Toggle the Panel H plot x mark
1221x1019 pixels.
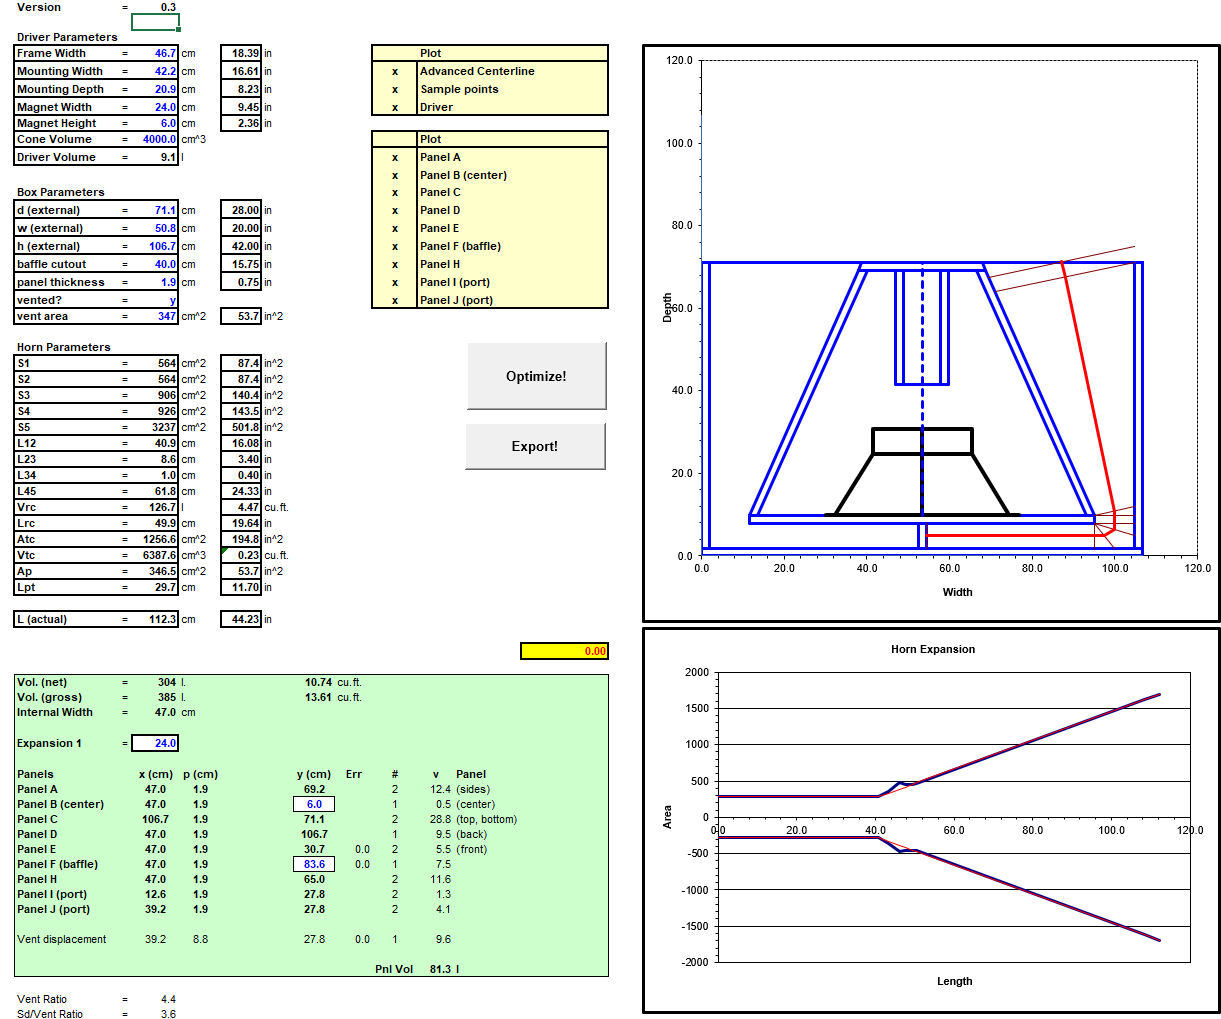click(x=395, y=264)
